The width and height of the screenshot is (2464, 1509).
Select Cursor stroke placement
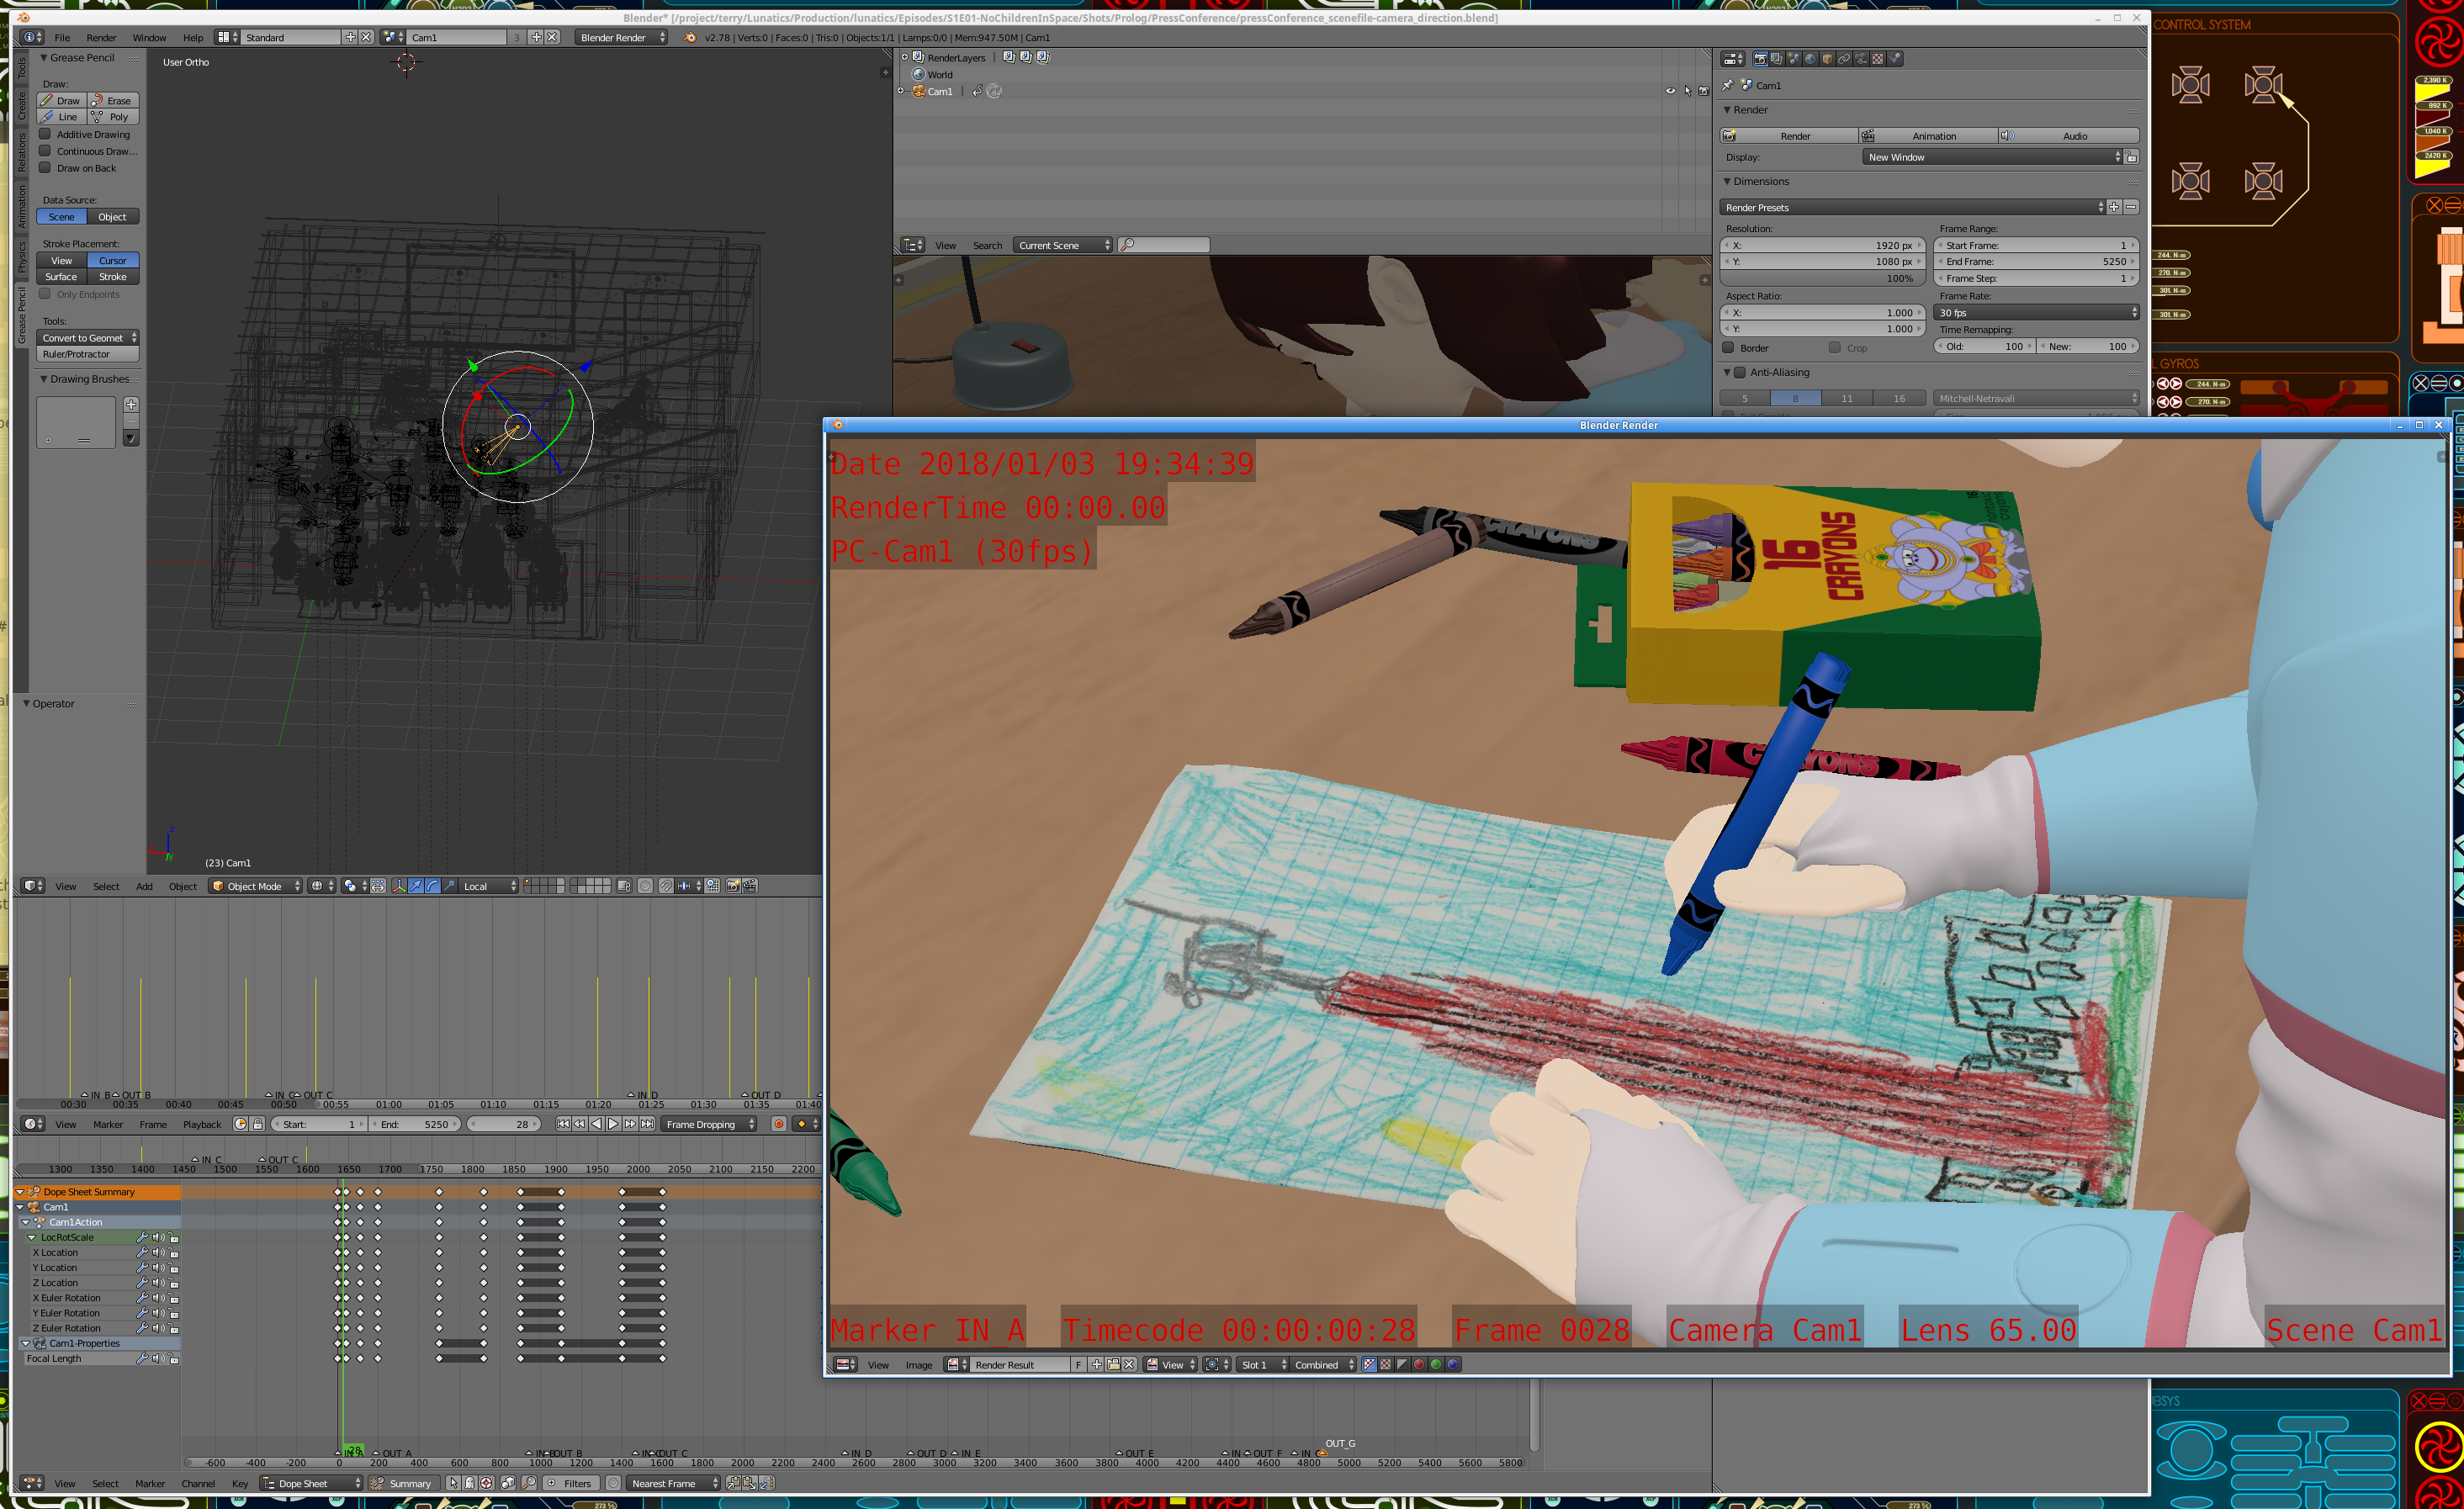tap(112, 260)
